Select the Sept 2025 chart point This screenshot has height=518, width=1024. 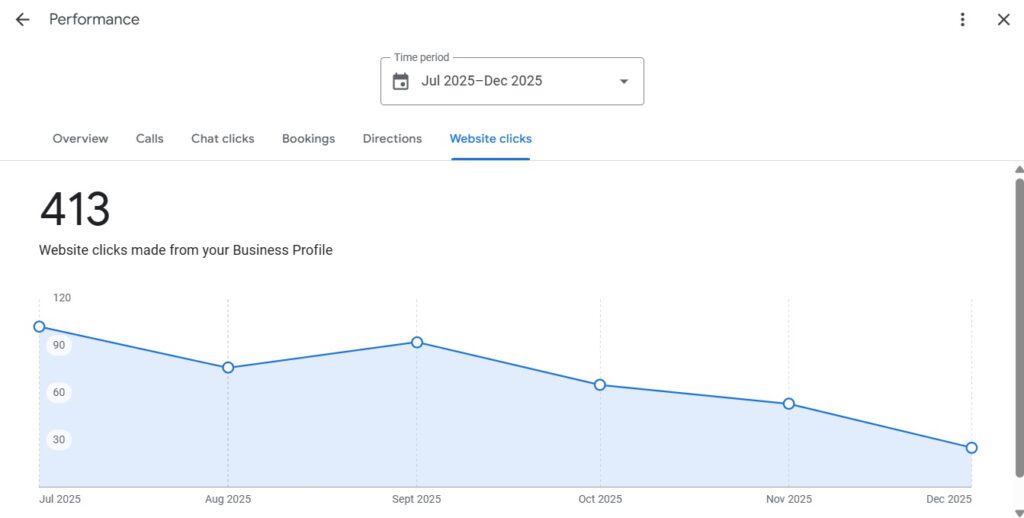coord(417,342)
